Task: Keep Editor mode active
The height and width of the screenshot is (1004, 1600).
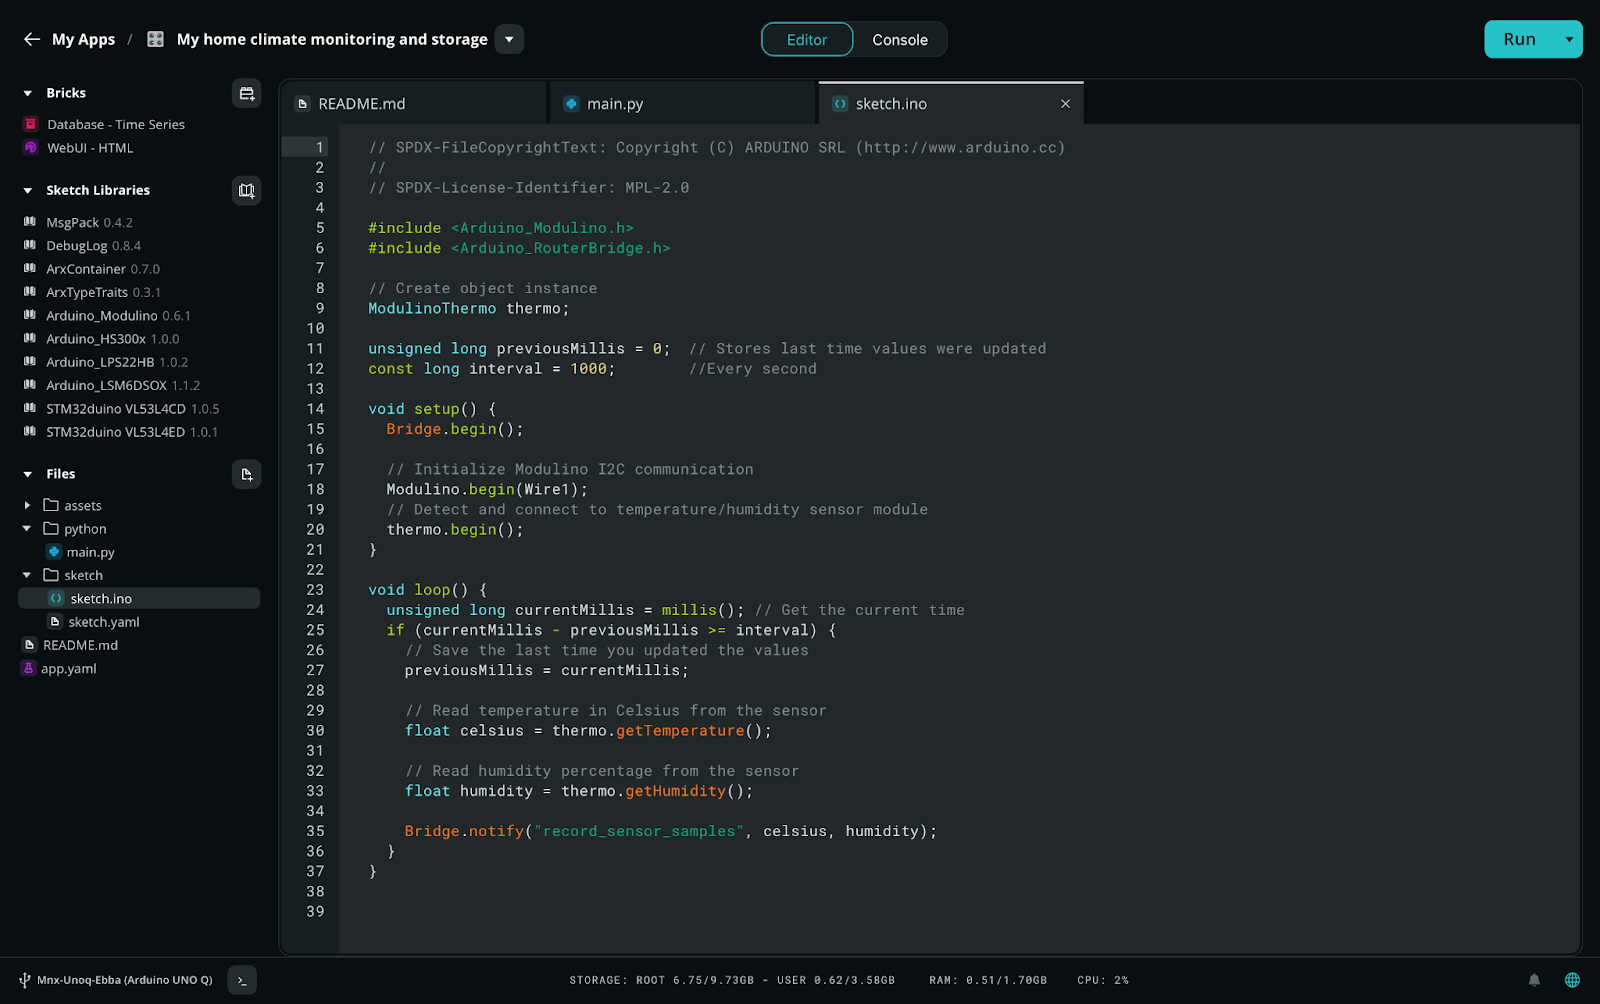Action: point(806,39)
